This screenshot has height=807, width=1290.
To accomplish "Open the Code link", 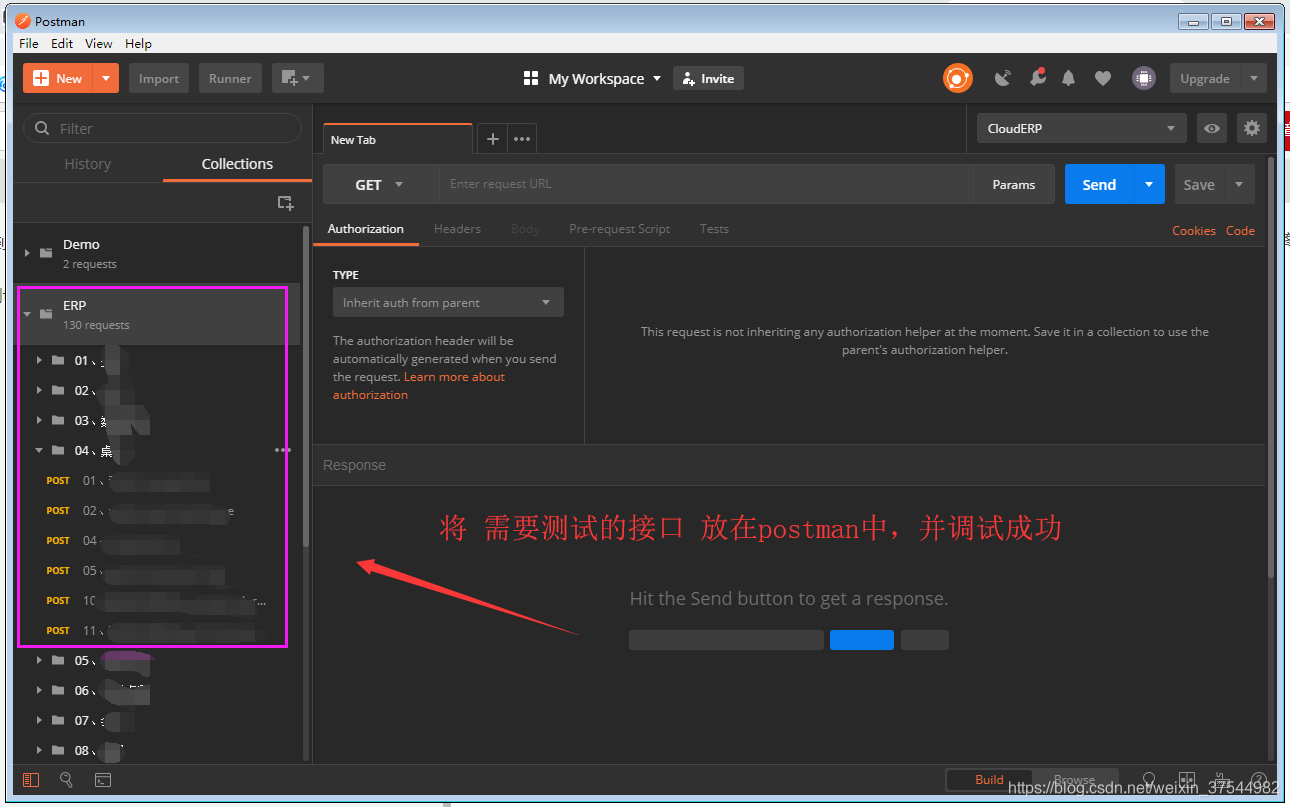I will (1240, 230).
